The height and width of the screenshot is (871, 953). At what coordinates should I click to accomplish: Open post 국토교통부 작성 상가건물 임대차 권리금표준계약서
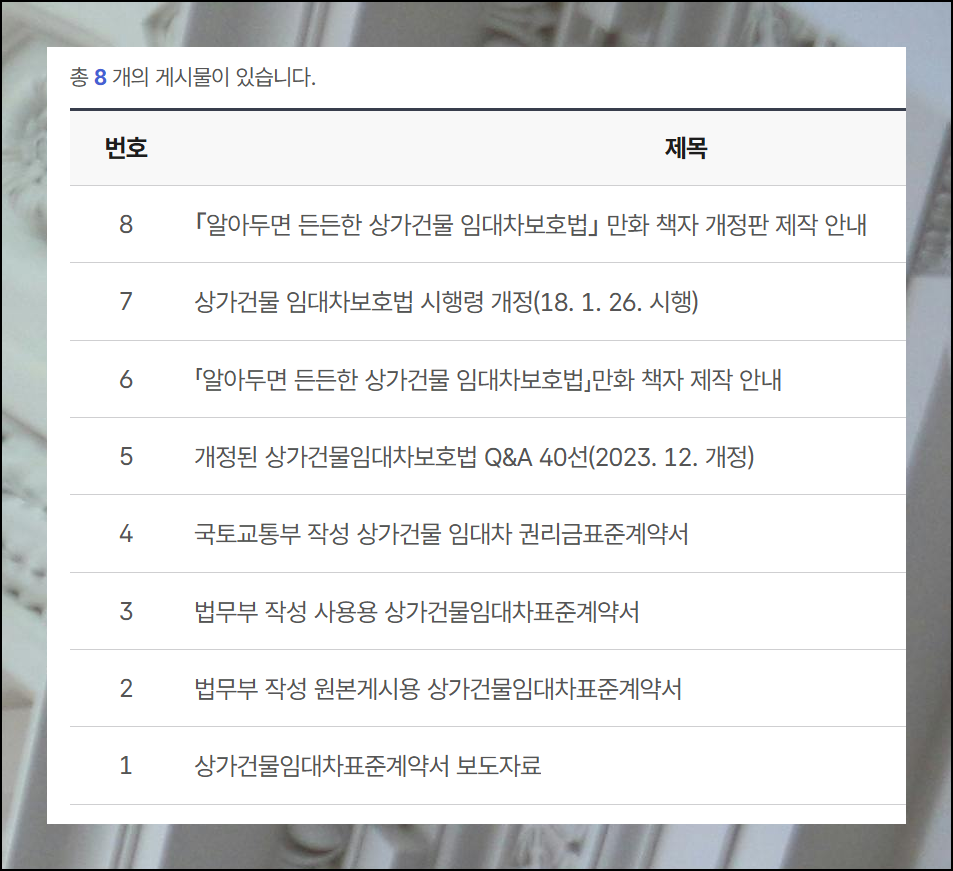(x=441, y=534)
